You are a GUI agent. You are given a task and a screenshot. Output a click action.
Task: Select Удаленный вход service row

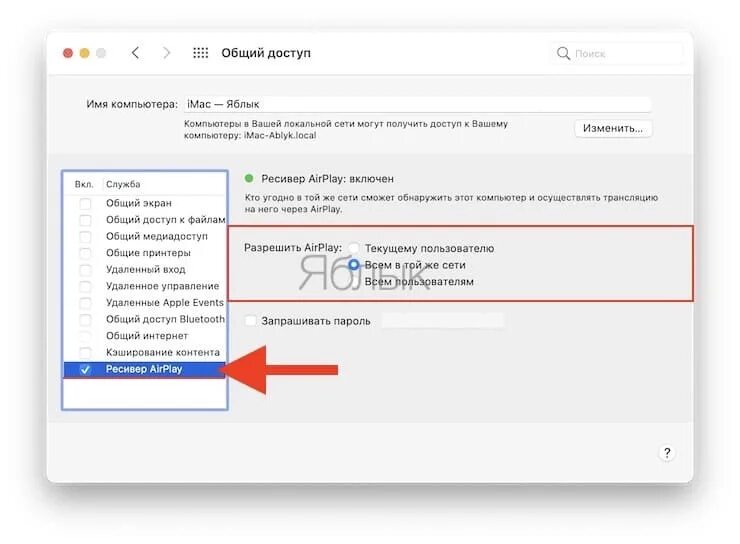145,269
